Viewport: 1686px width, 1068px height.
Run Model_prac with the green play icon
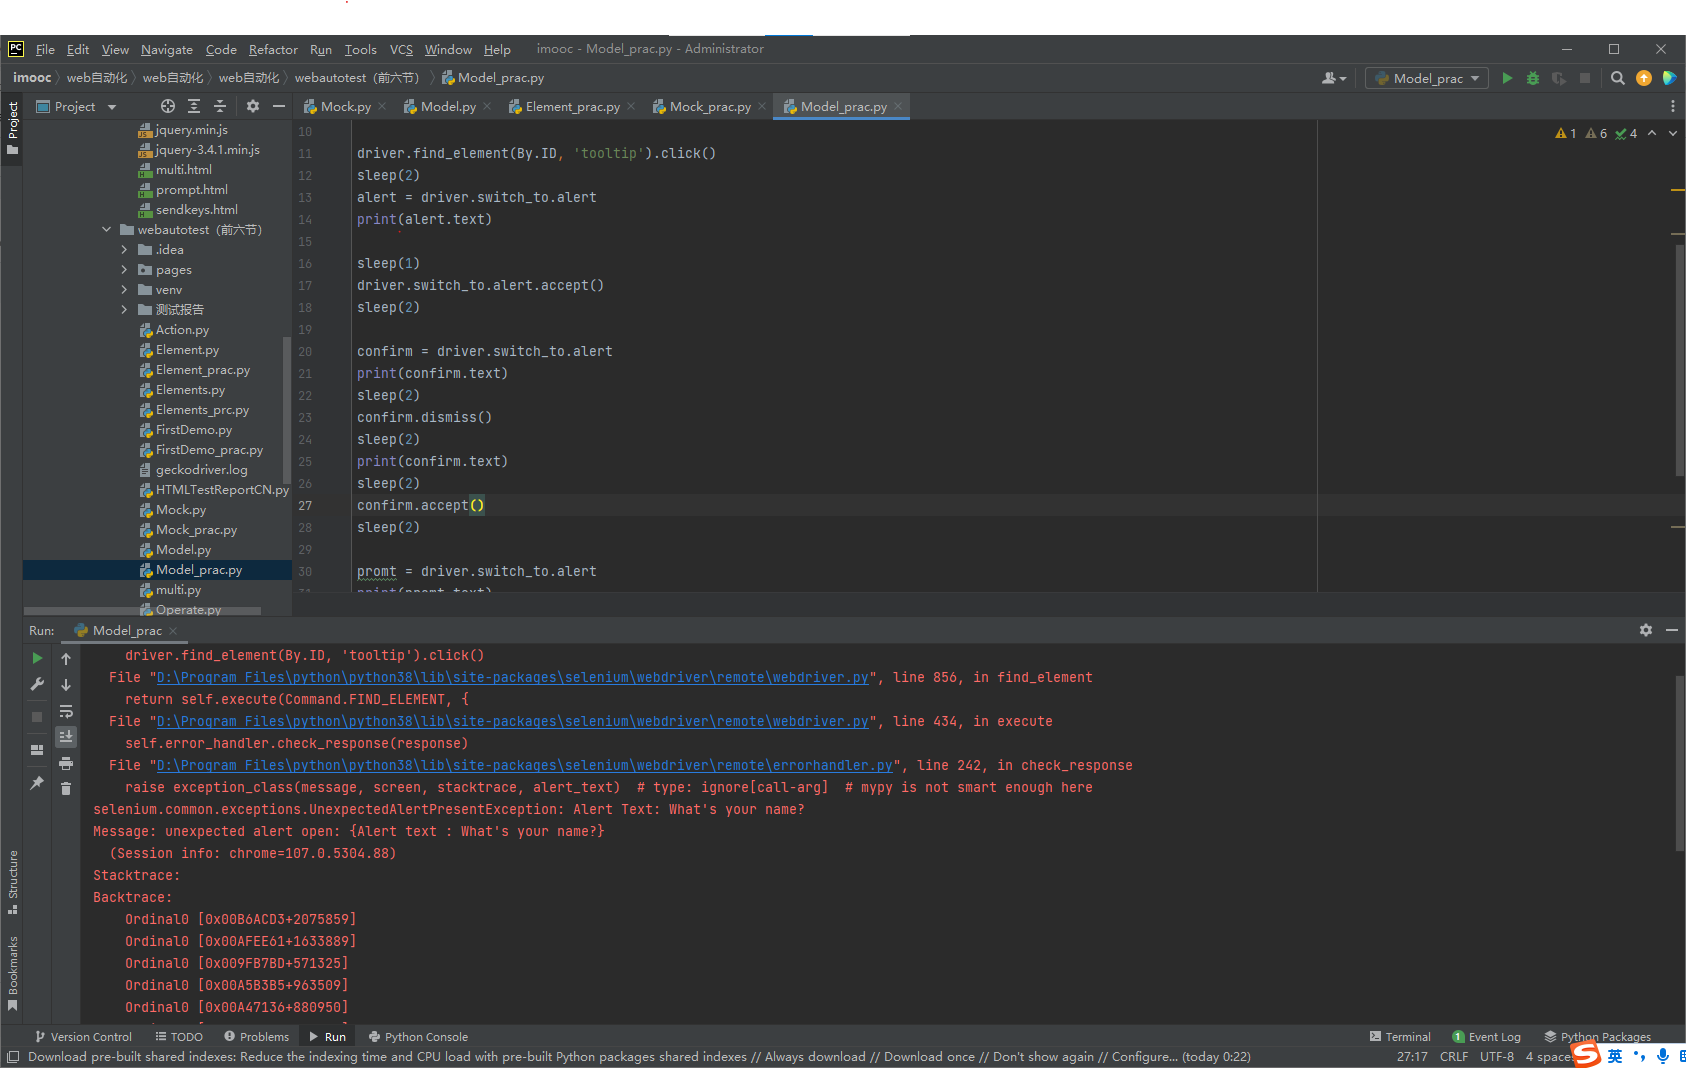1507,78
